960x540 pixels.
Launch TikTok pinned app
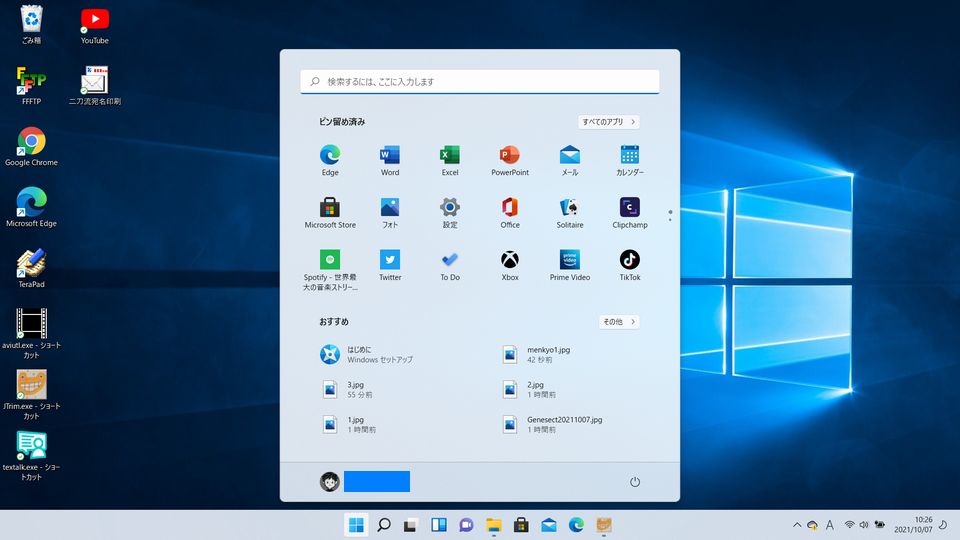click(629, 260)
